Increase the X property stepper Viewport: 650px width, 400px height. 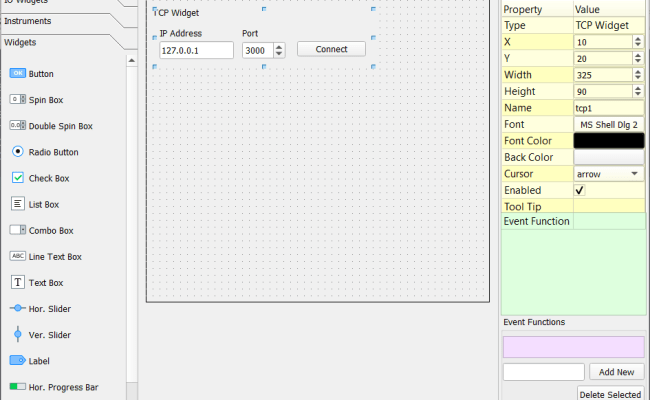pos(638,39)
